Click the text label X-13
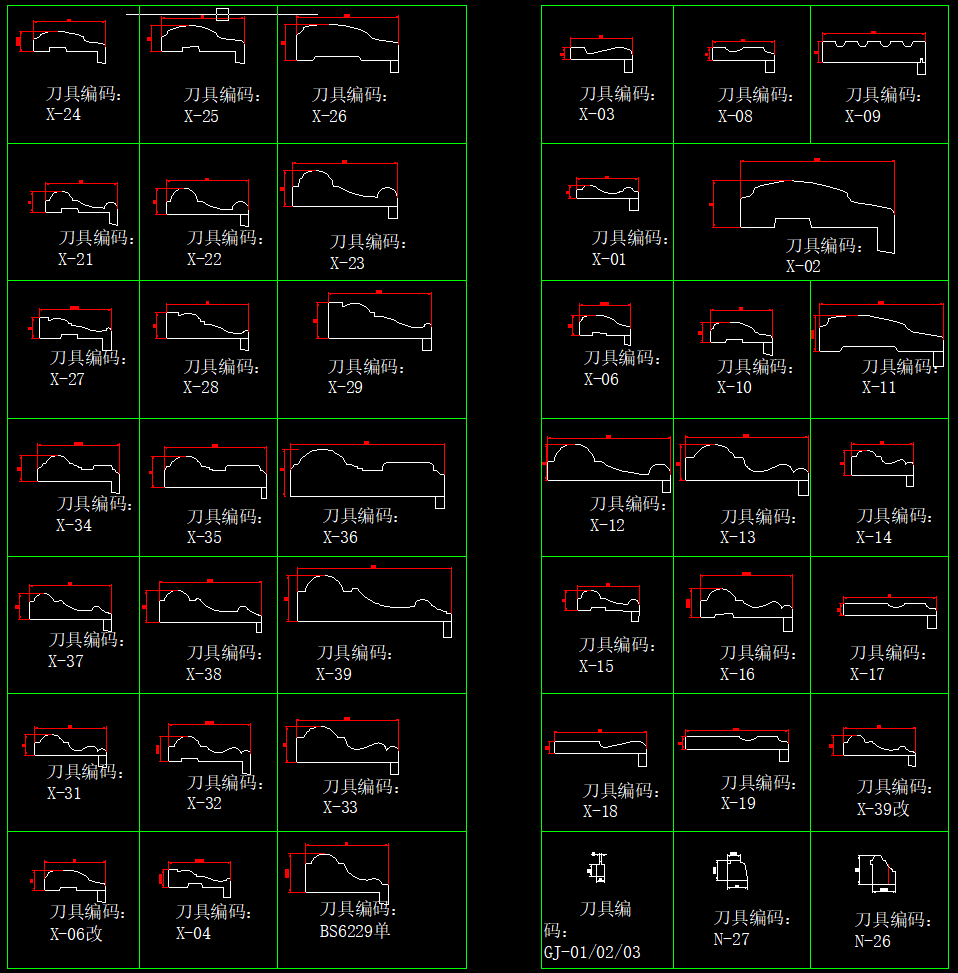Screen dimensions: 958x973 click(738, 537)
